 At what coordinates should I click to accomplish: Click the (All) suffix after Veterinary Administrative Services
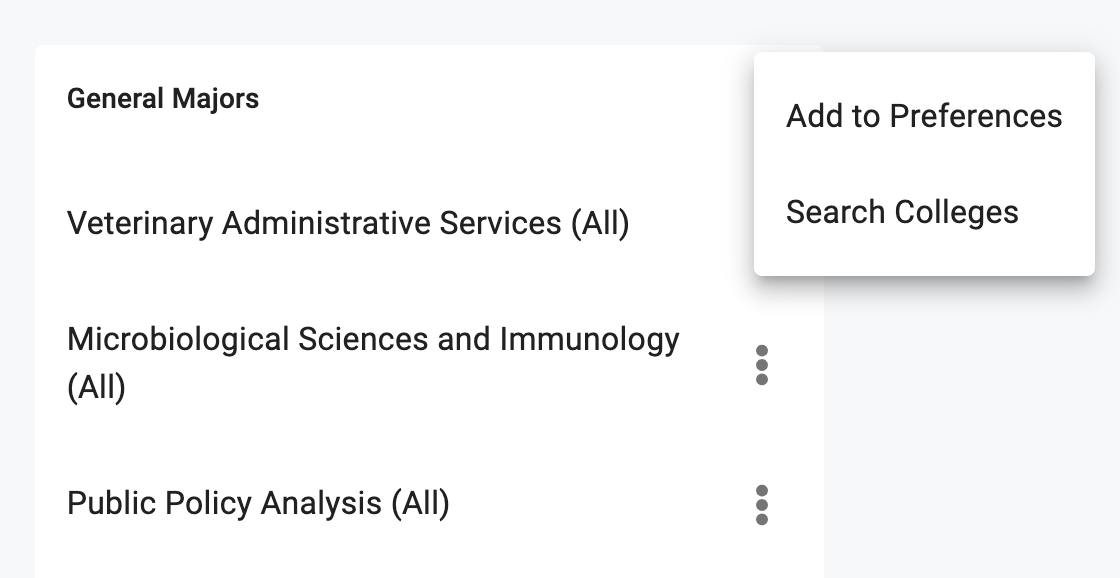point(600,223)
